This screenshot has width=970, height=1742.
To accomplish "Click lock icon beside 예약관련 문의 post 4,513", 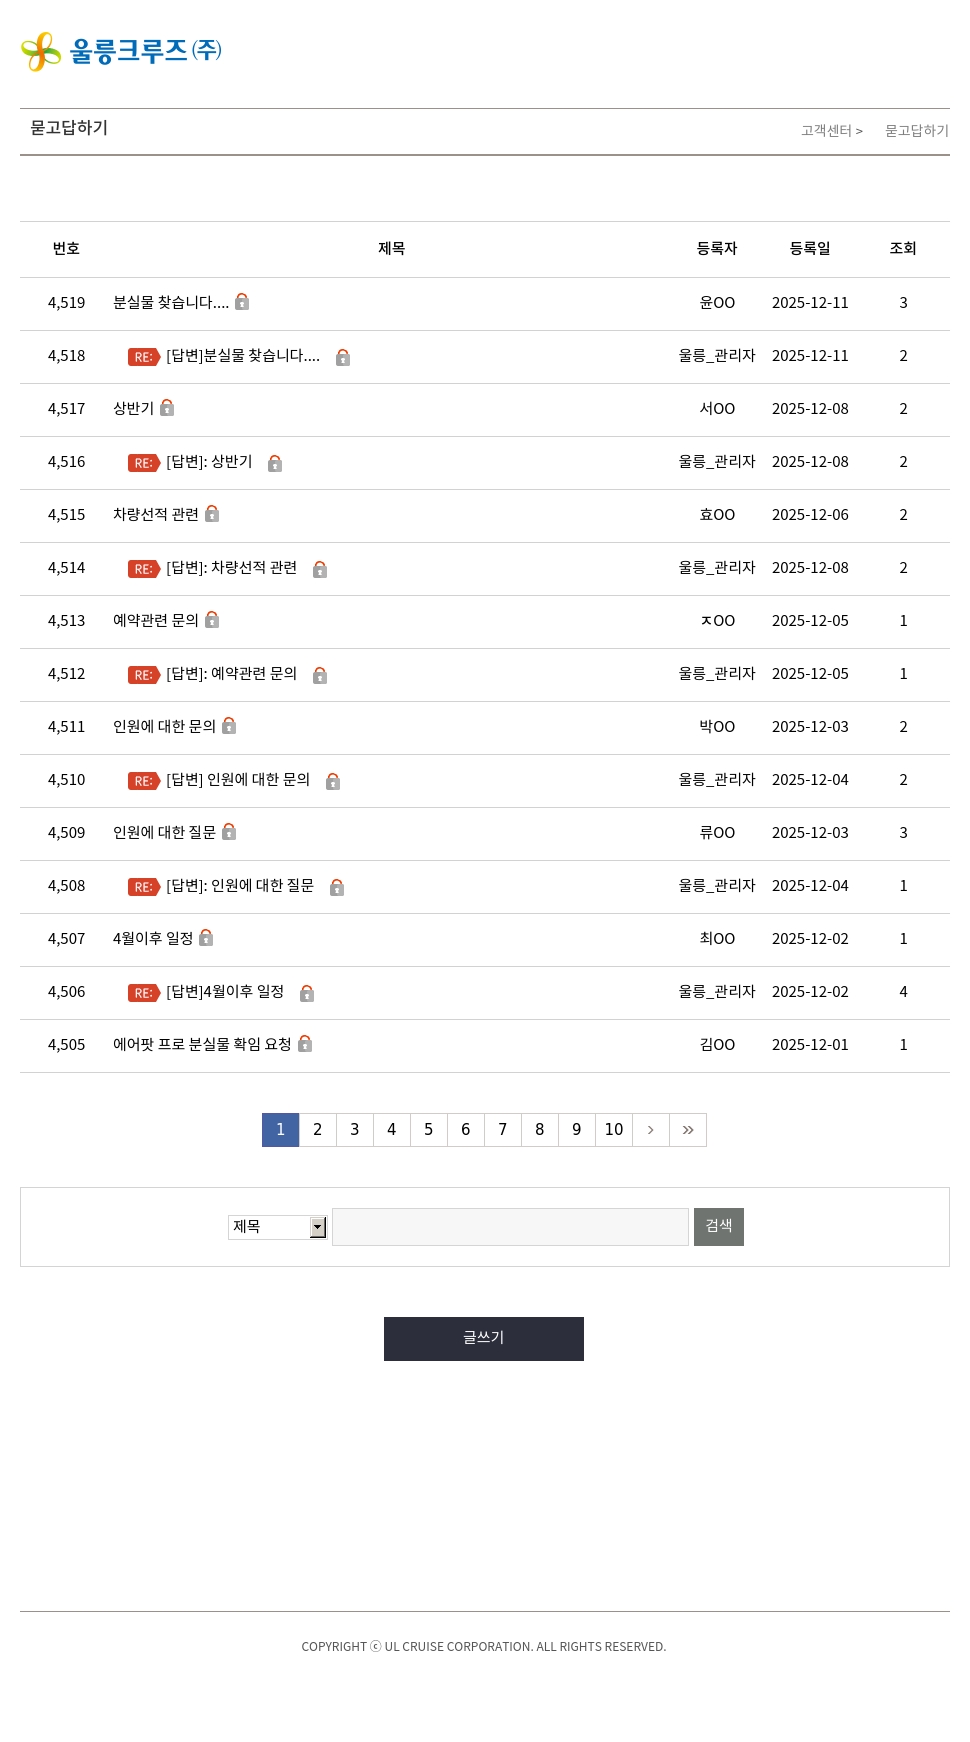I will tap(212, 620).
